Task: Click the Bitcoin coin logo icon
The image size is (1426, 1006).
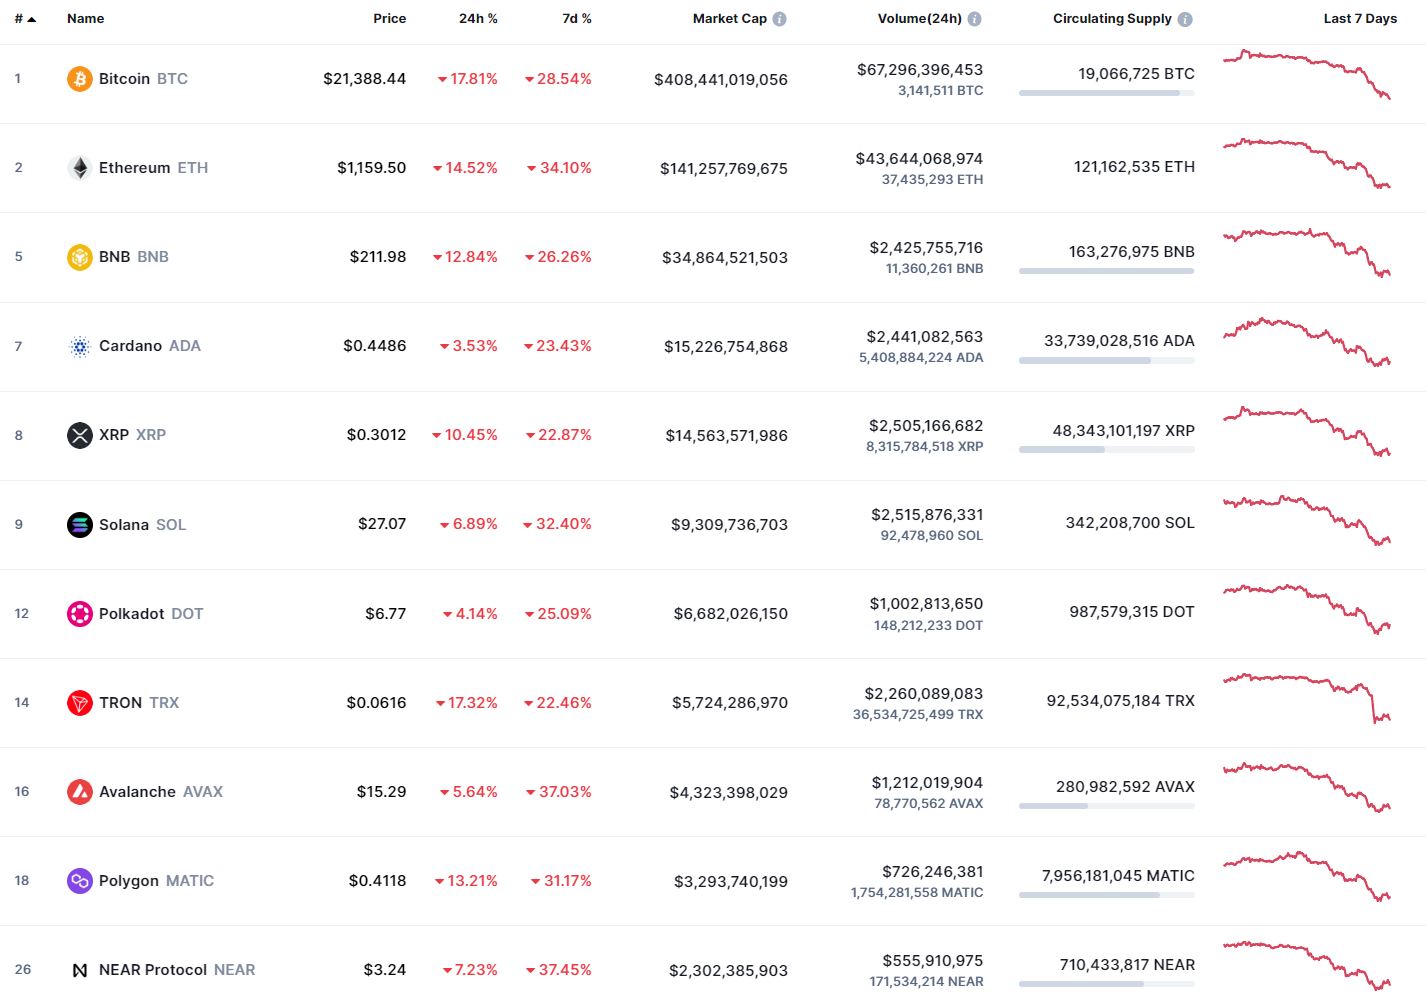Action: pos(80,79)
